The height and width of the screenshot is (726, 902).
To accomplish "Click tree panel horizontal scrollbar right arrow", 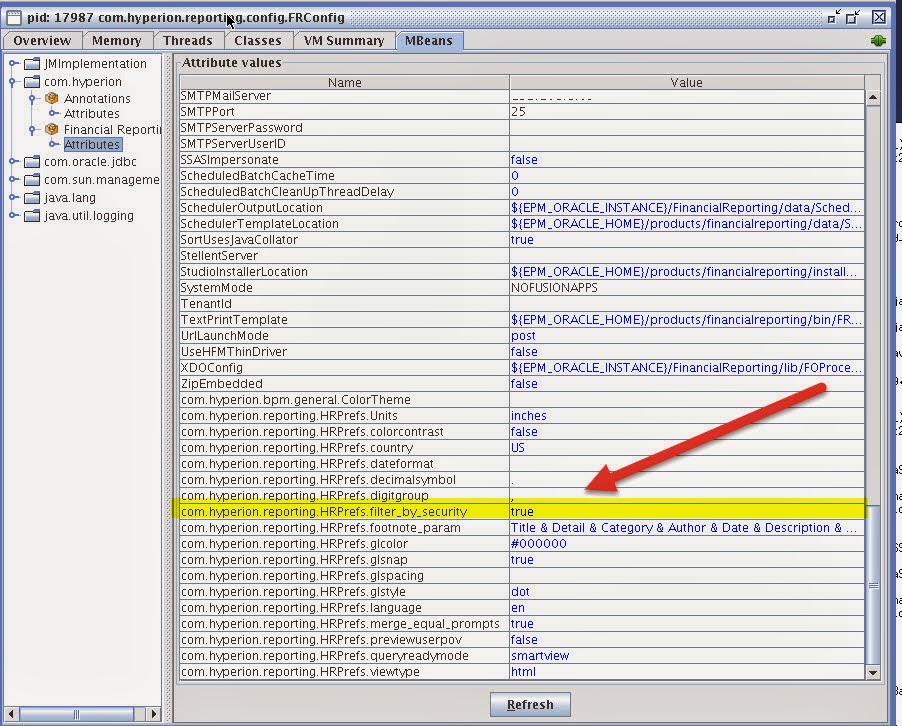I will pyautogui.click(x=153, y=714).
